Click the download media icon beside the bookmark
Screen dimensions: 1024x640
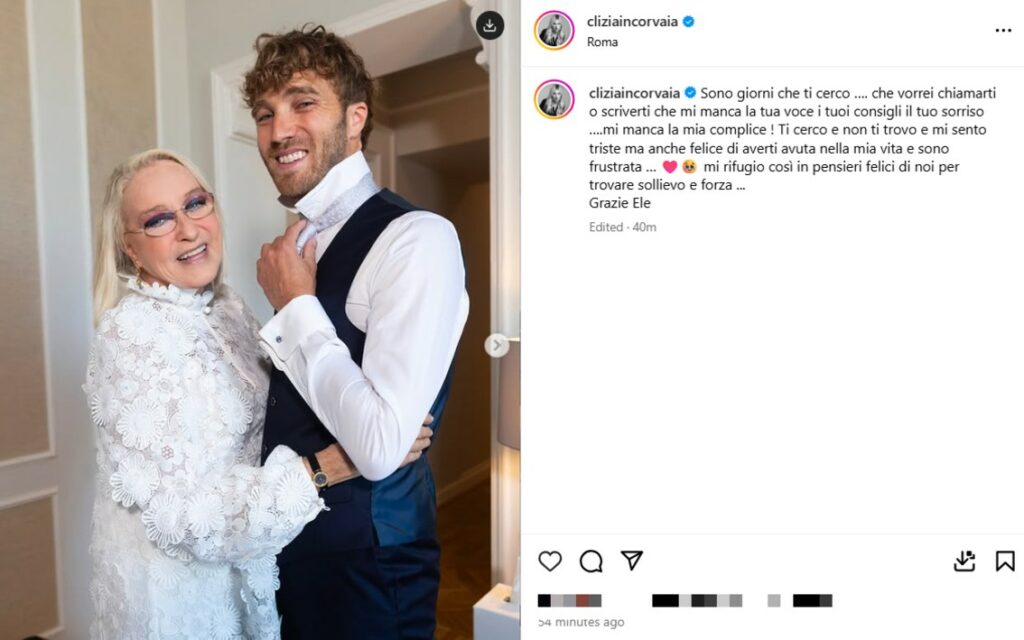965,560
